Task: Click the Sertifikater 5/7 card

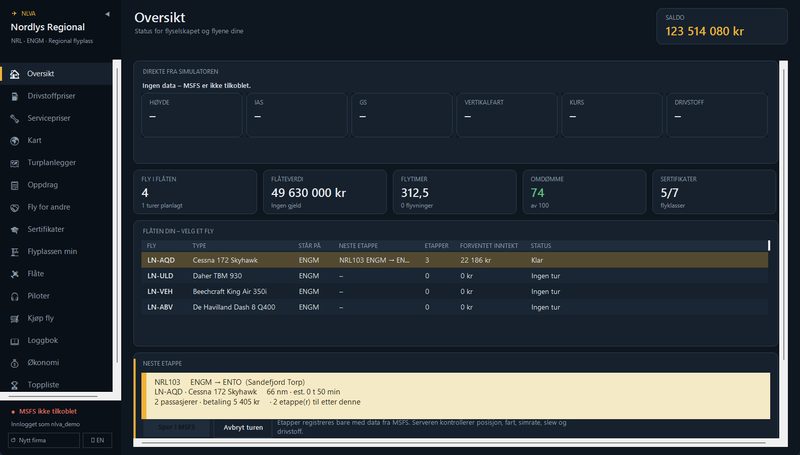Action: [x=714, y=192]
